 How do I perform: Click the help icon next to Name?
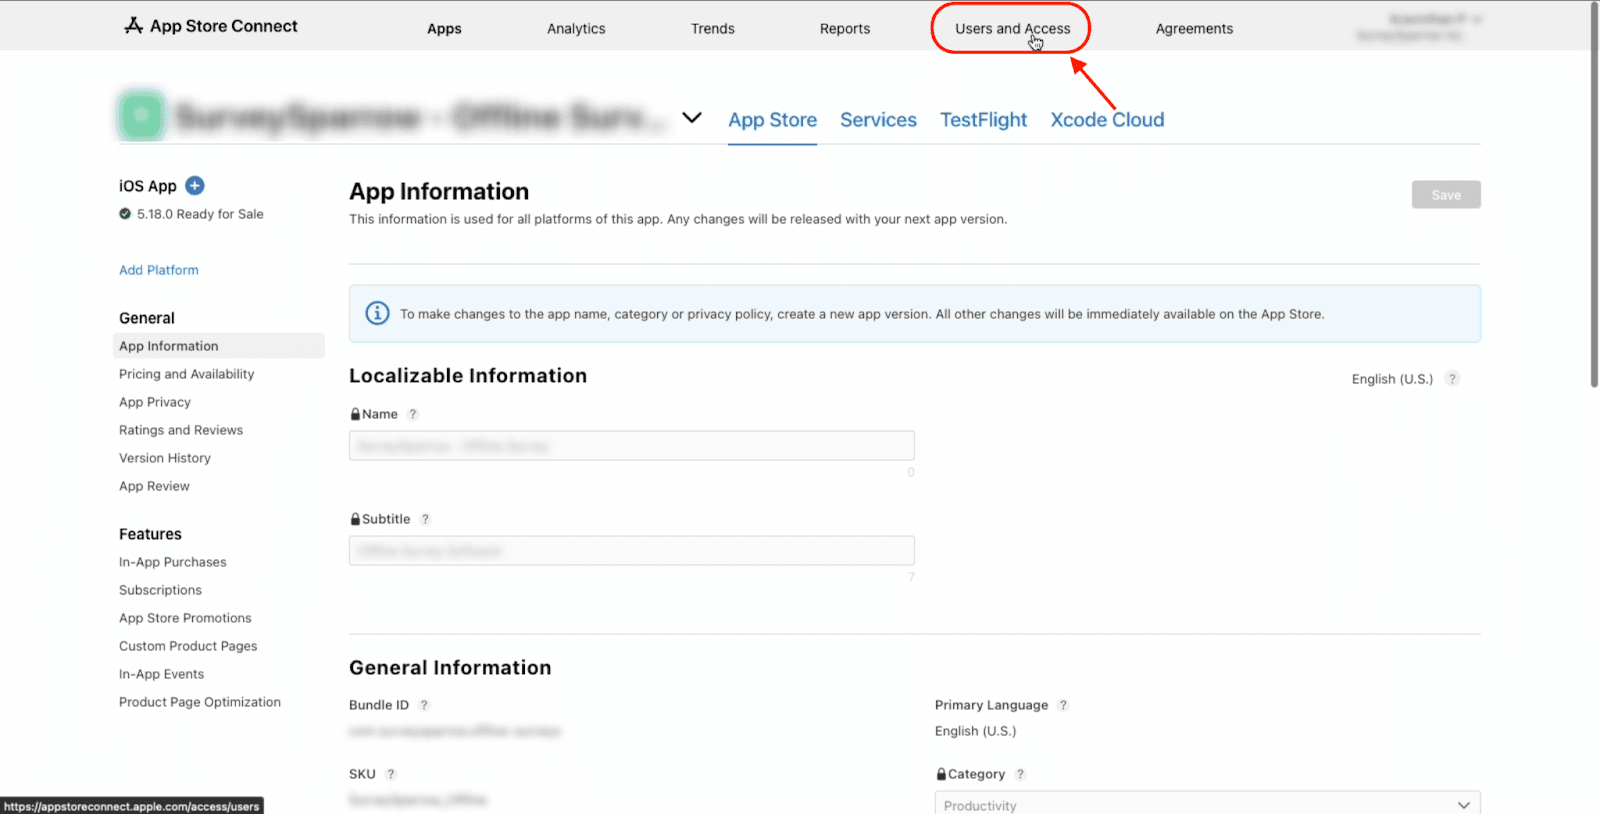[413, 414]
